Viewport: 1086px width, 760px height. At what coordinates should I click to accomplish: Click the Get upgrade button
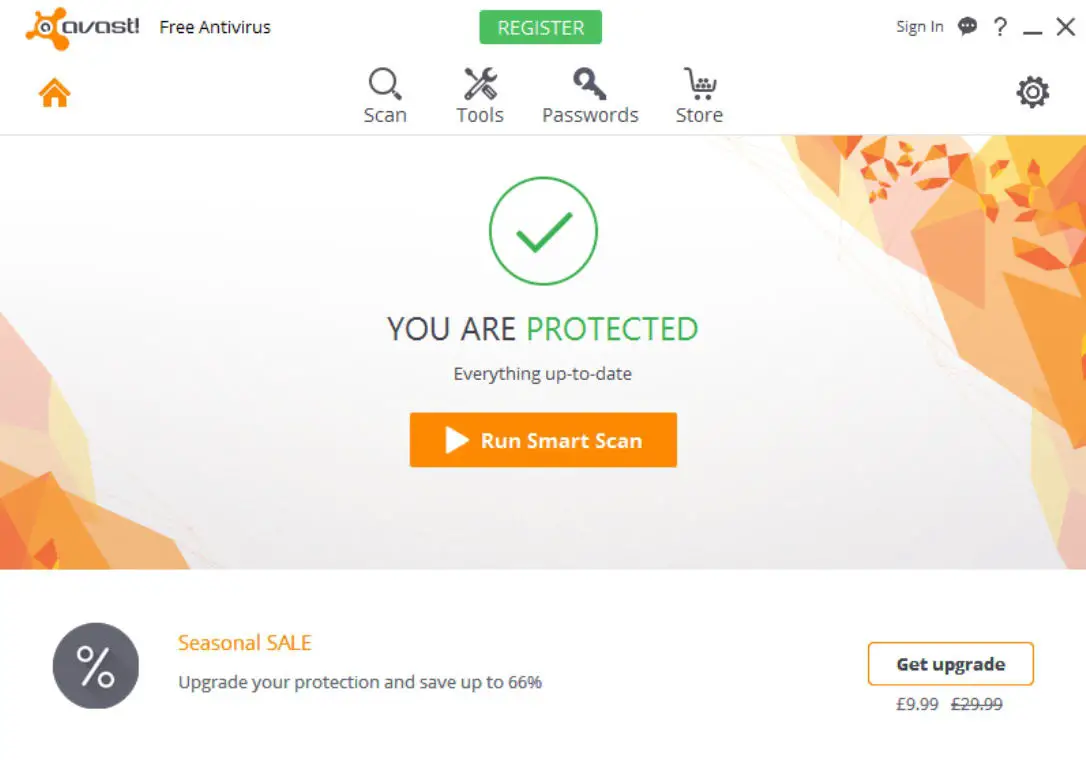pos(950,664)
